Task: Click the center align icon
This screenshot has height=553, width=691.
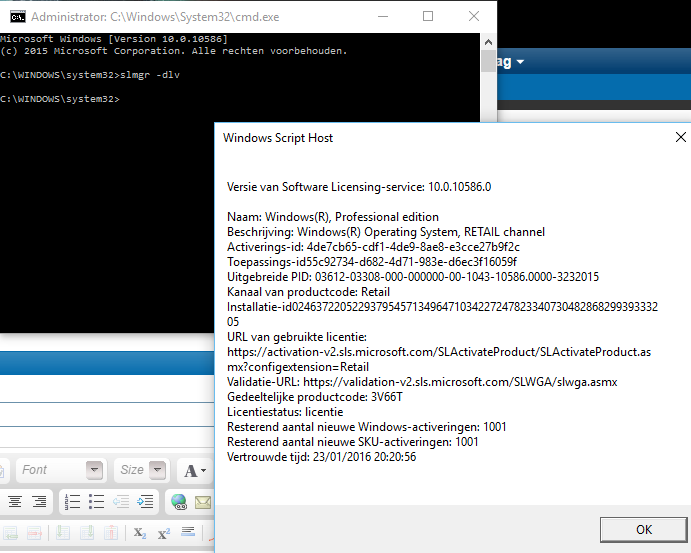Action: (14, 502)
